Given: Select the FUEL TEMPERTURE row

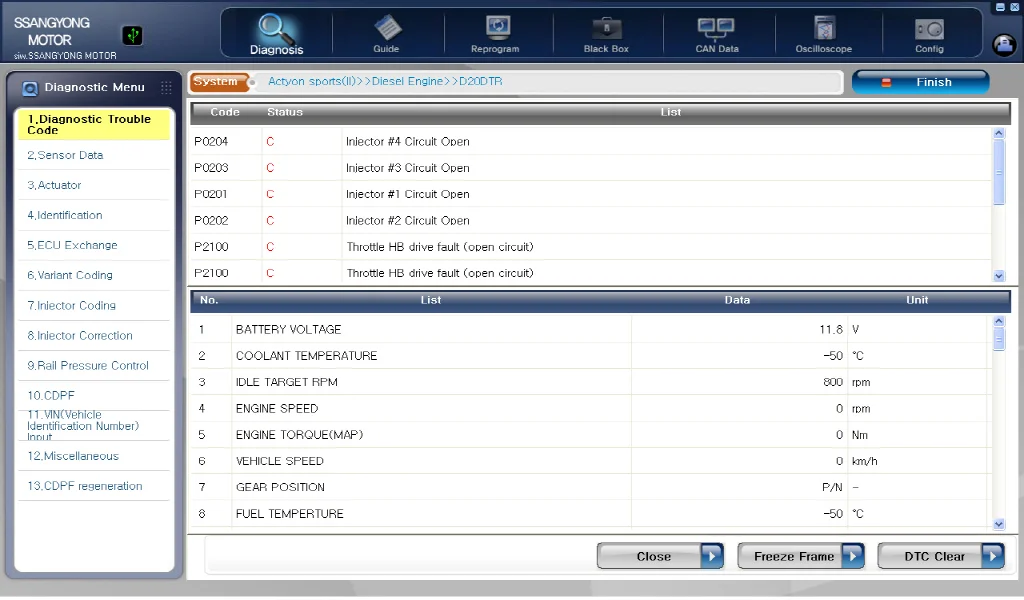Looking at the screenshot, I should coord(591,514).
